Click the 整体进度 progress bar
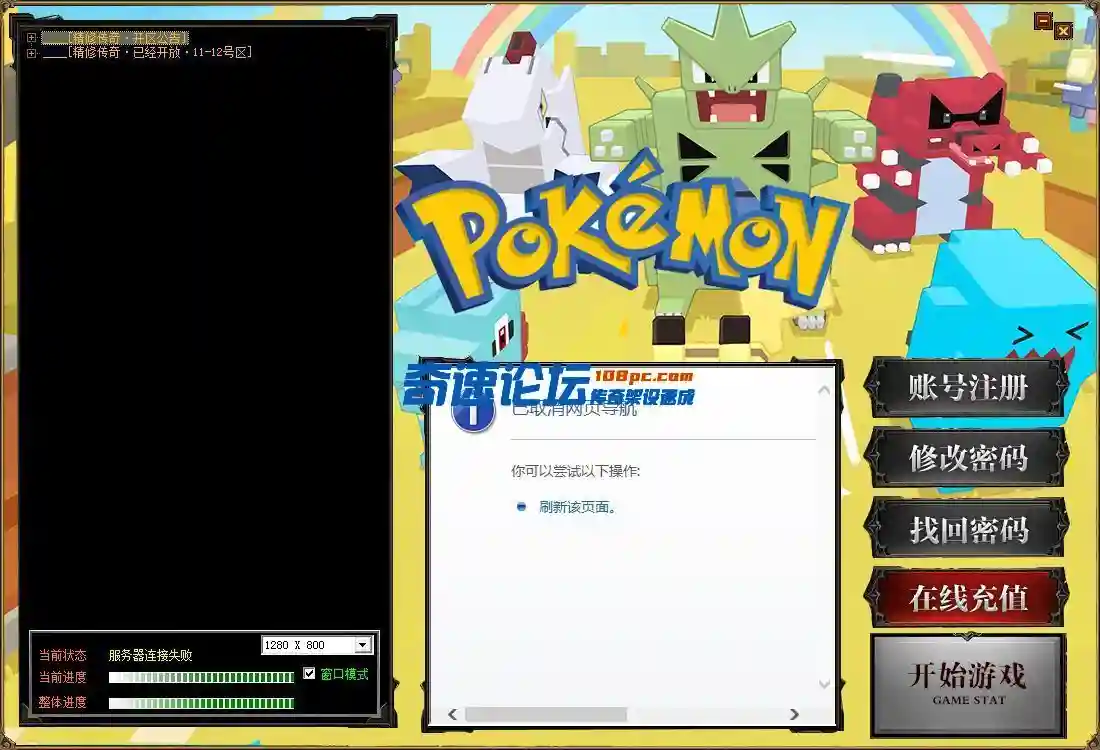 pos(201,703)
